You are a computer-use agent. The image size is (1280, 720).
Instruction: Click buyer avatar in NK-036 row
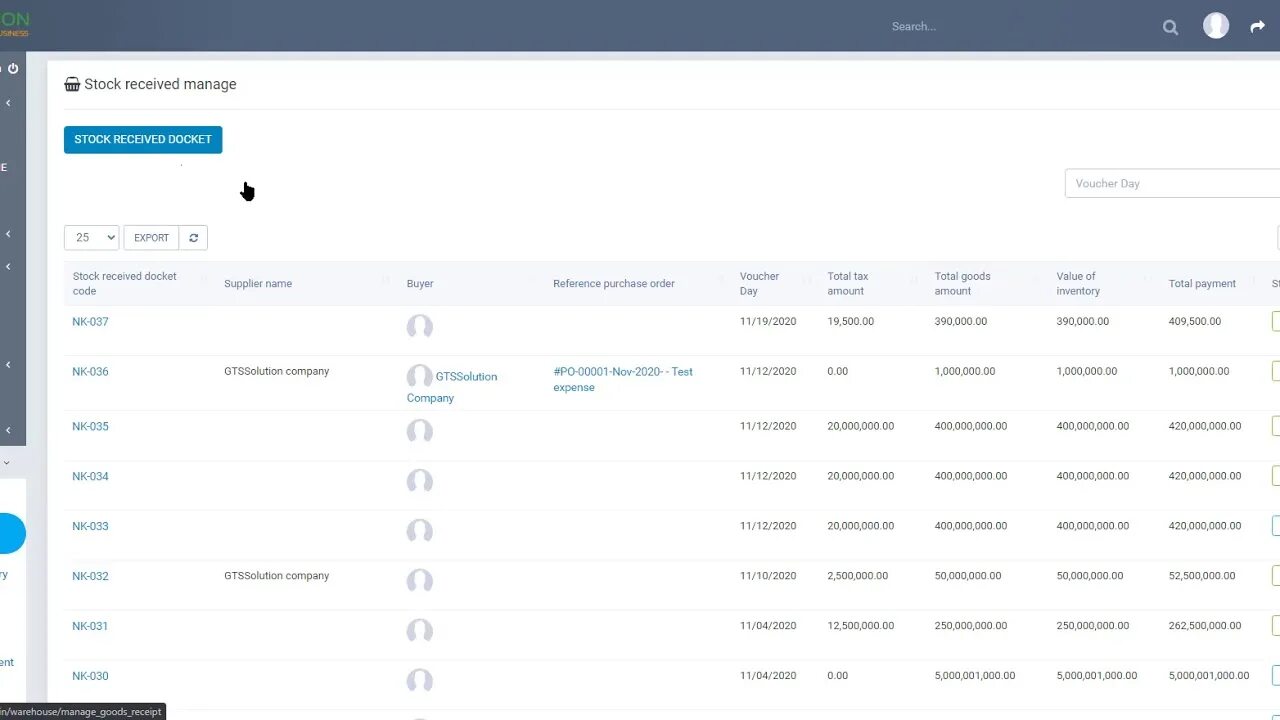(420, 377)
